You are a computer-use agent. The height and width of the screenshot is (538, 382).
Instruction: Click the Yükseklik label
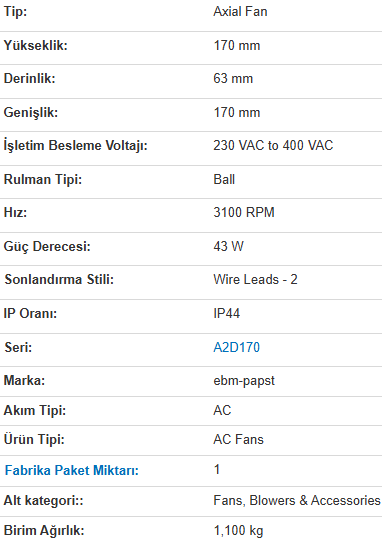pyautogui.click(x=36, y=45)
